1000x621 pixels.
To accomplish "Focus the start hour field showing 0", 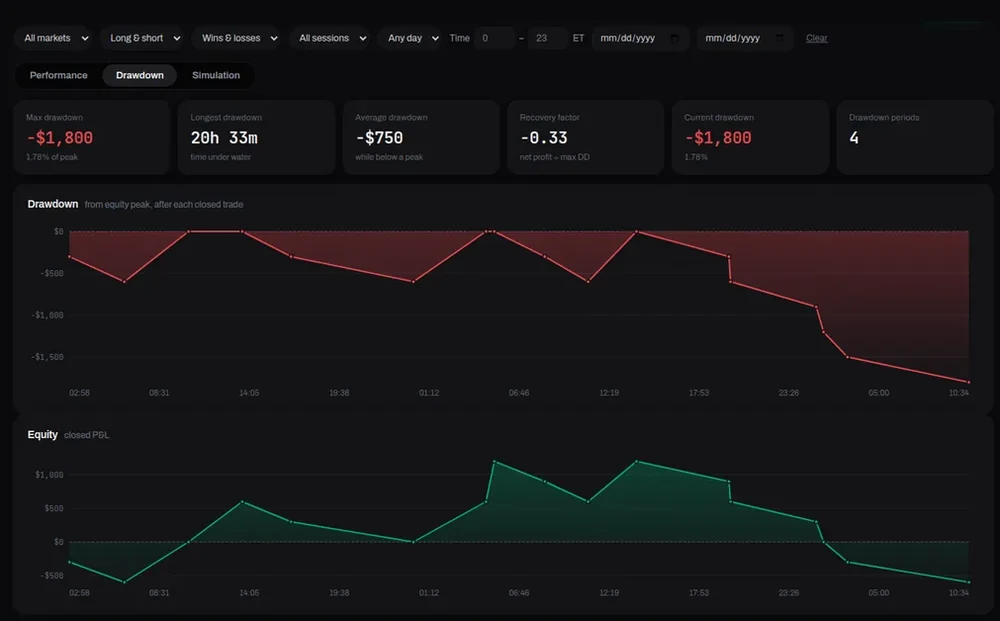I will [494, 38].
